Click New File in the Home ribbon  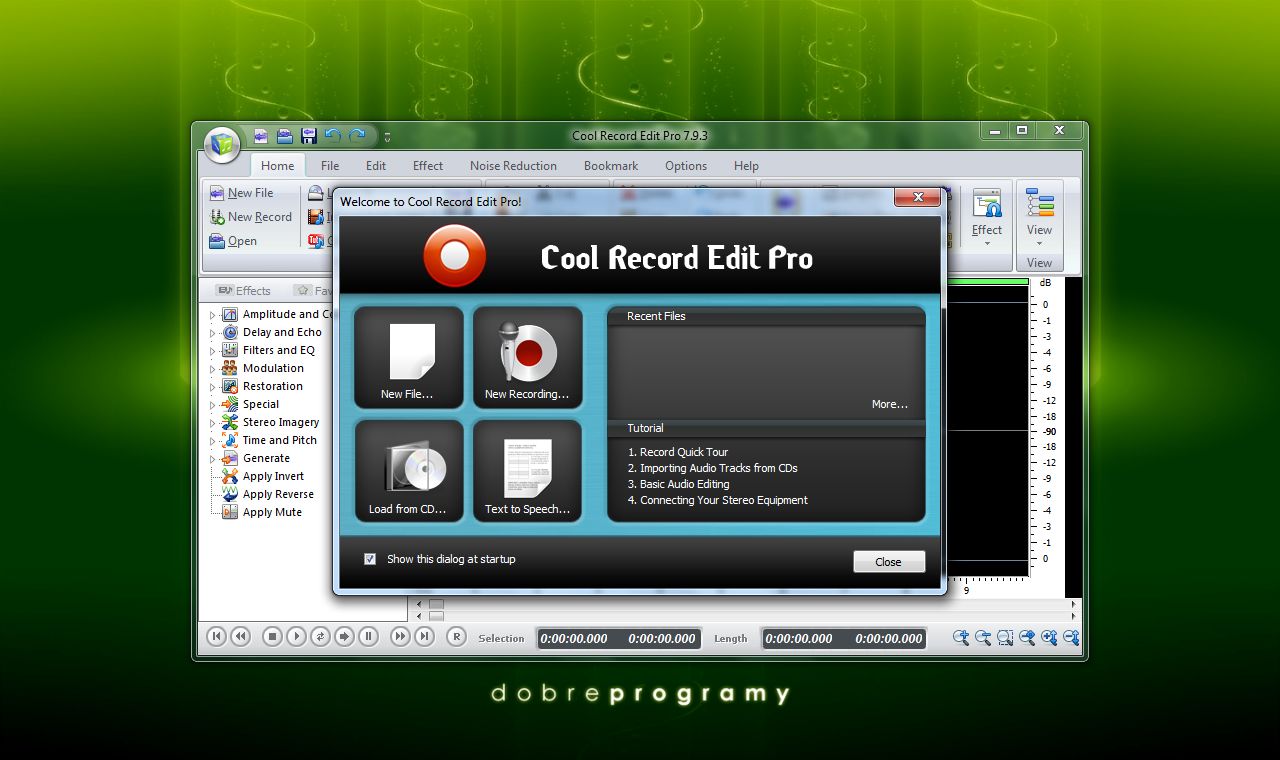[x=241, y=193]
